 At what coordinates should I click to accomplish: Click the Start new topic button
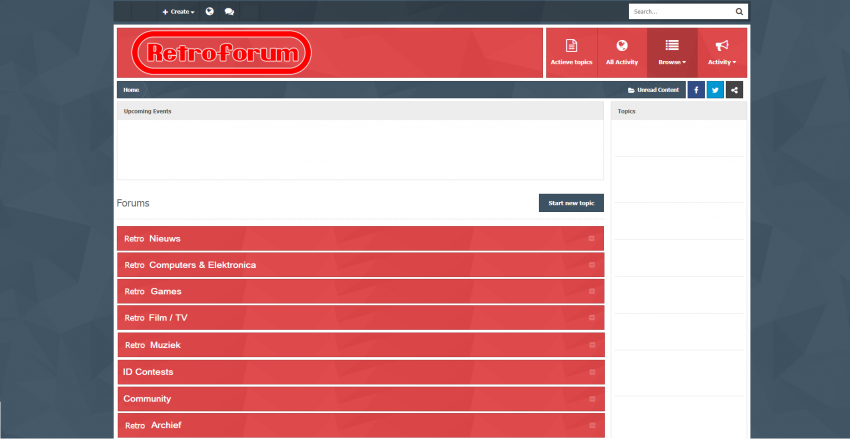(571, 203)
